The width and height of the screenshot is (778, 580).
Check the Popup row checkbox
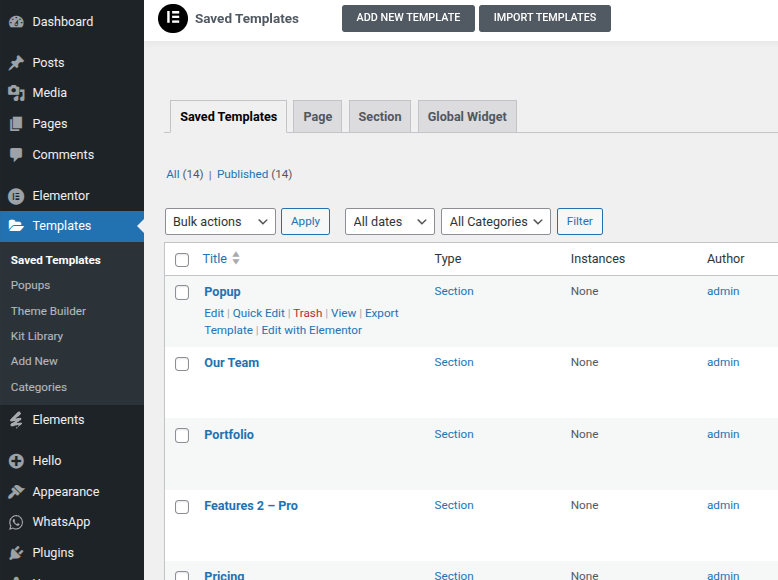pos(182,292)
